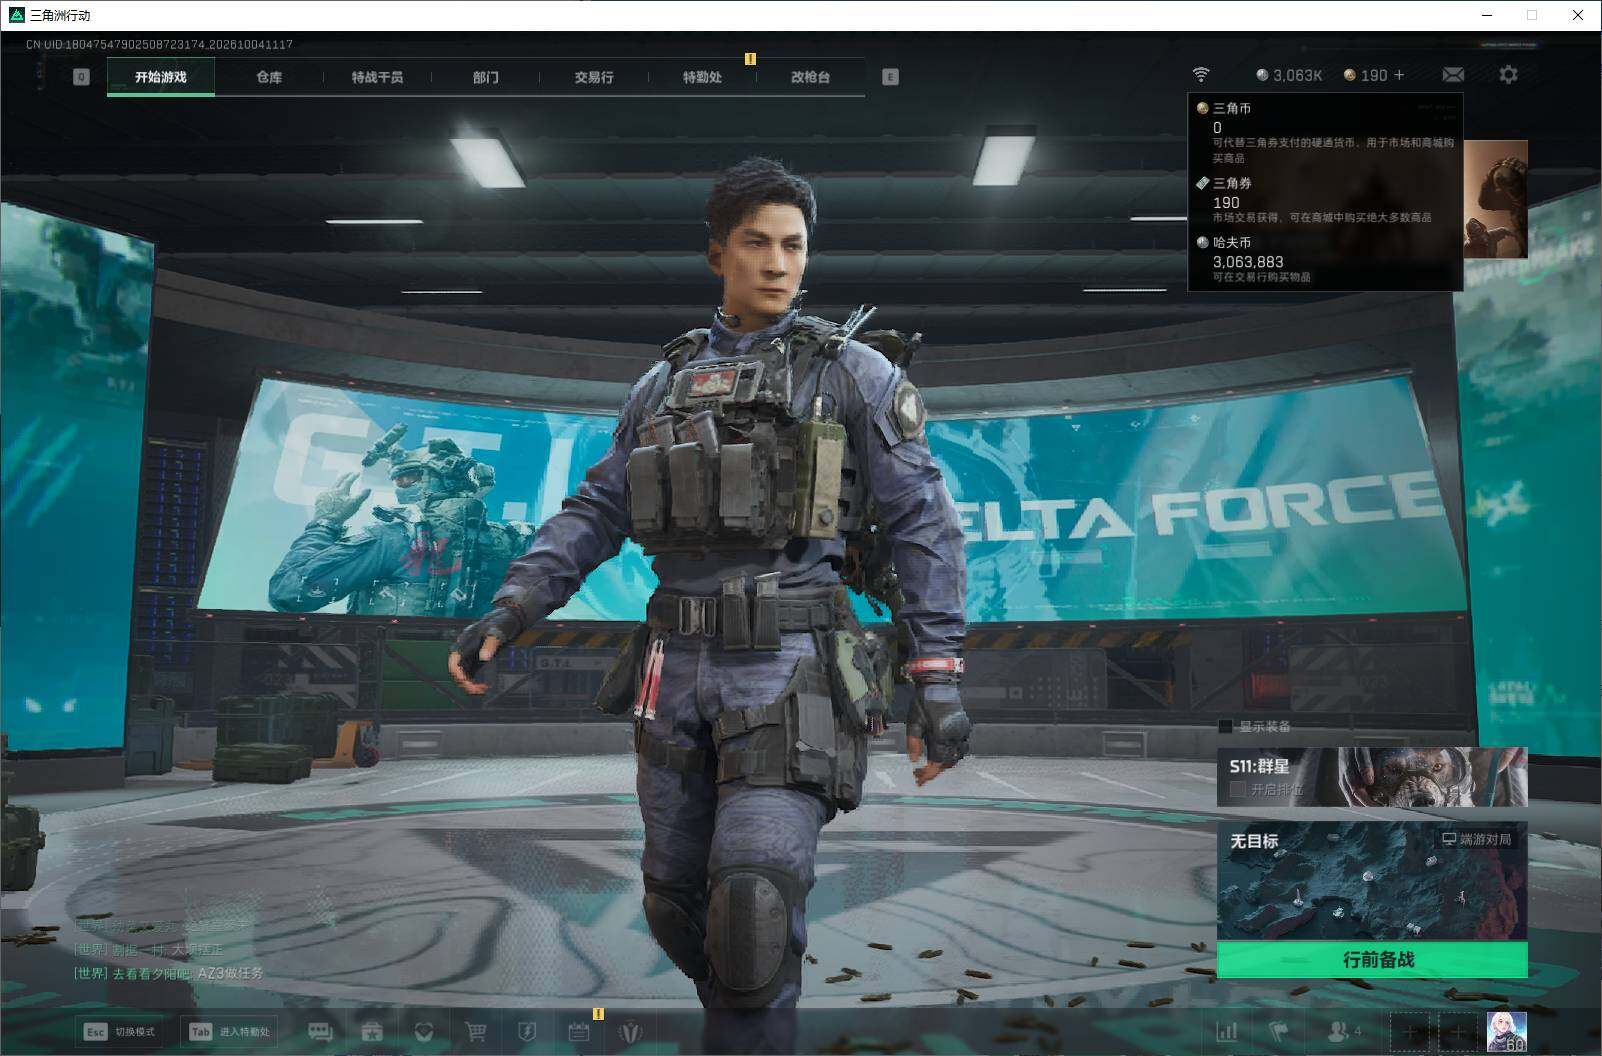Open the shopping cart store icon
Image resolution: width=1602 pixels, height=1056 pixels.
click(x=476, y=1031)
